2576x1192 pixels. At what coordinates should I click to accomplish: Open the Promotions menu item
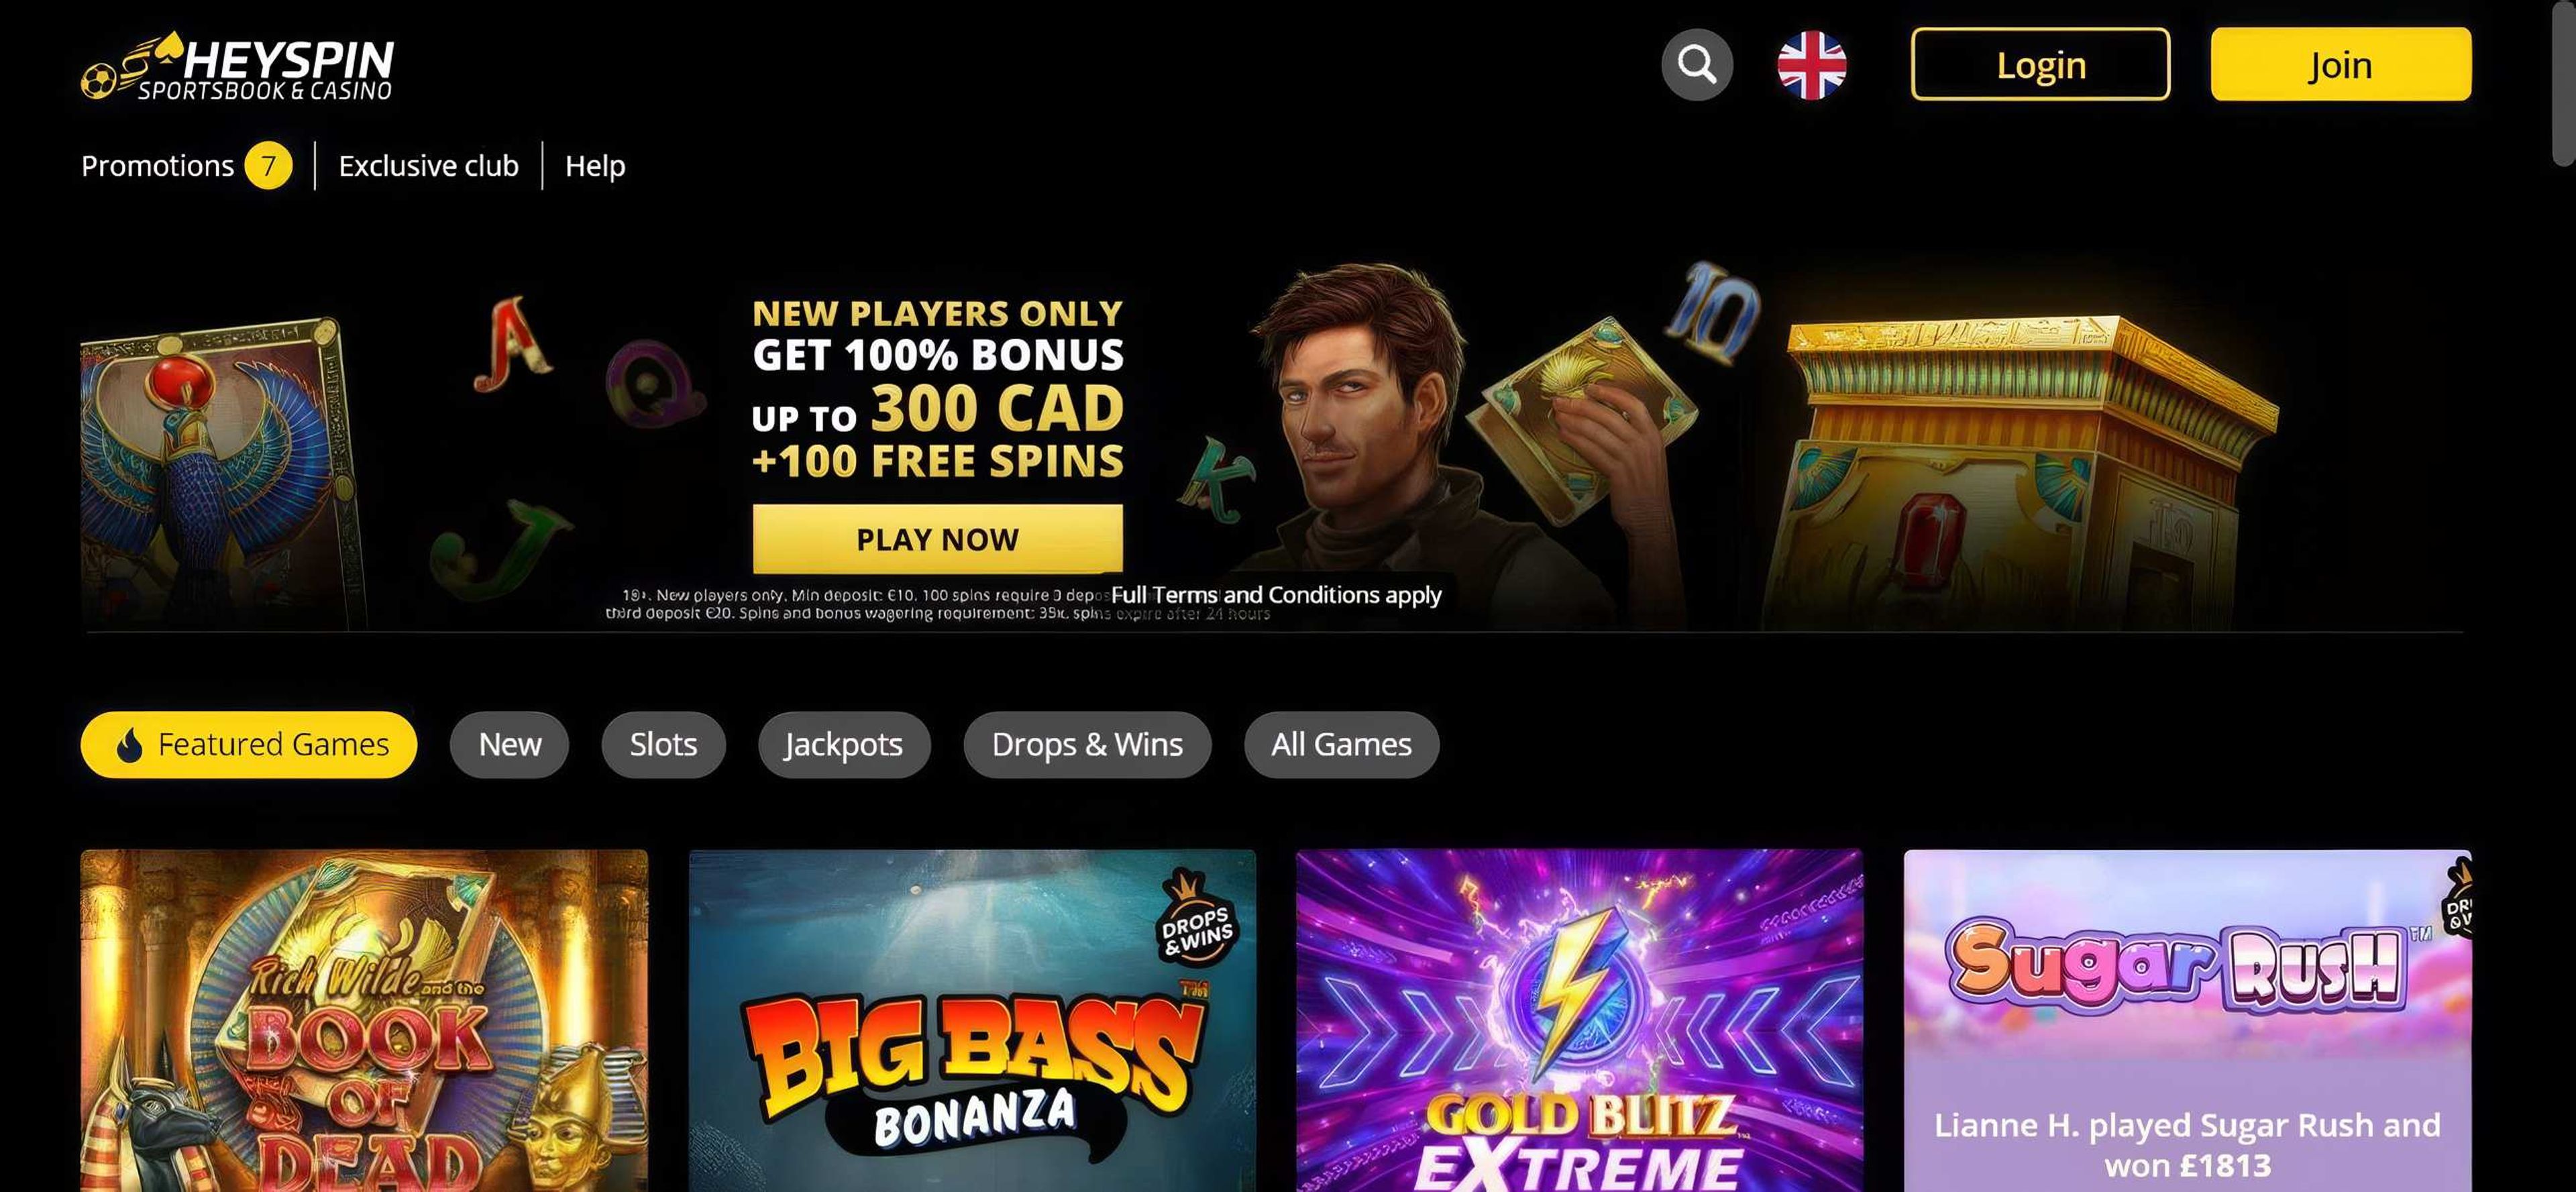tap(157, 165)
